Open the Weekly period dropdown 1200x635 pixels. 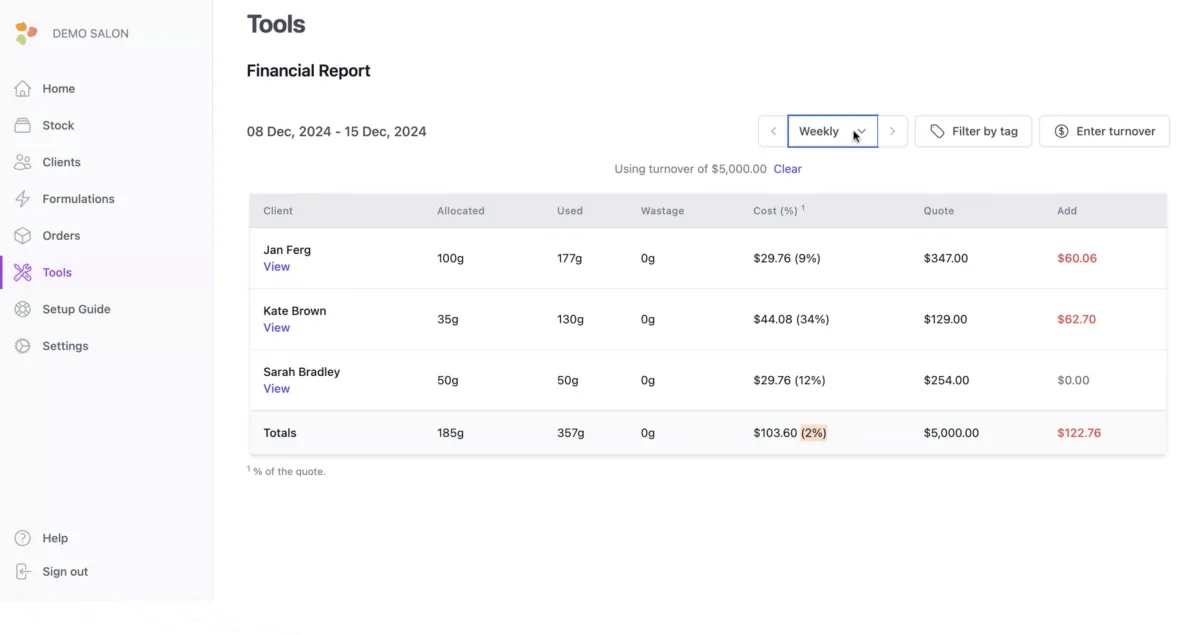pyautogui.click(x=832, y=131)
